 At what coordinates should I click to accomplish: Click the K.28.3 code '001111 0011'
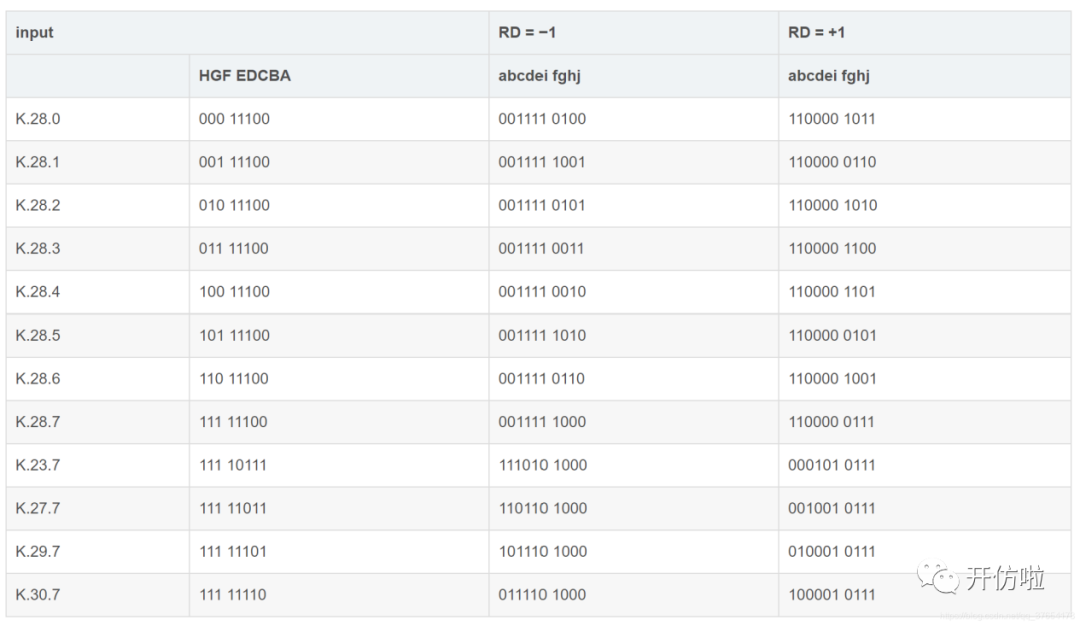pyautogui.click(x=542, y=248)
